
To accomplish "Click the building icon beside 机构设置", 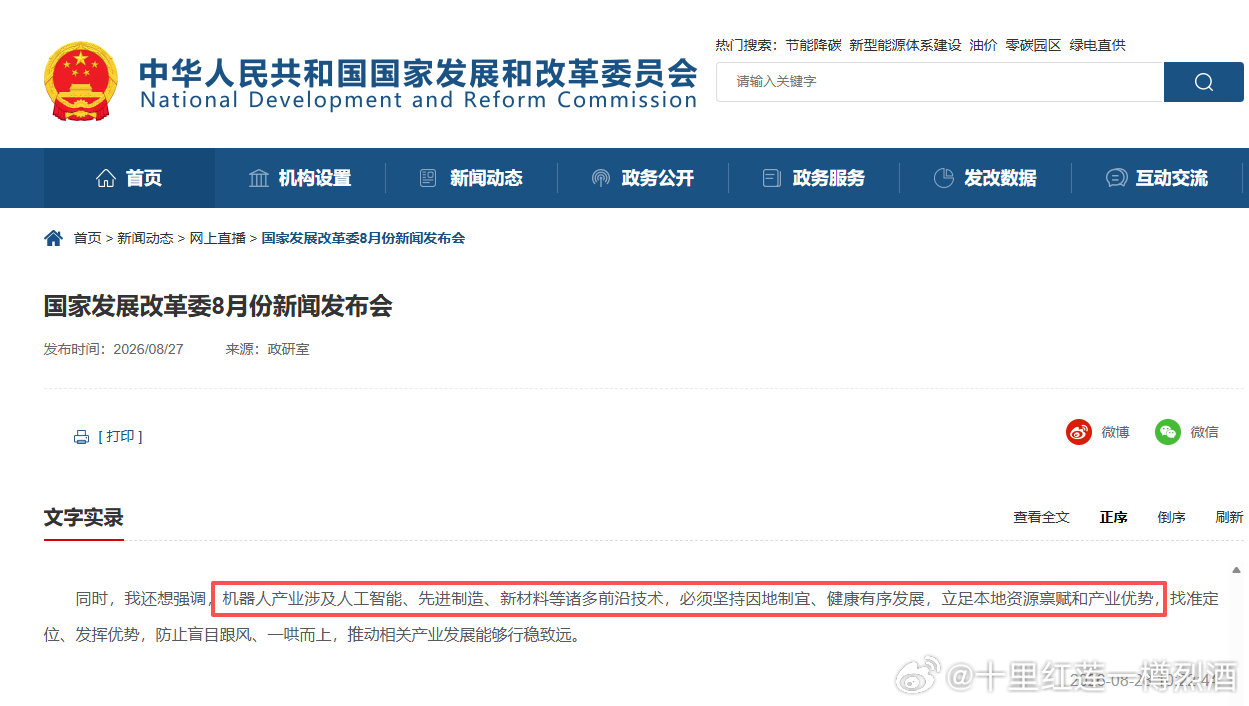I will point(259,178).
